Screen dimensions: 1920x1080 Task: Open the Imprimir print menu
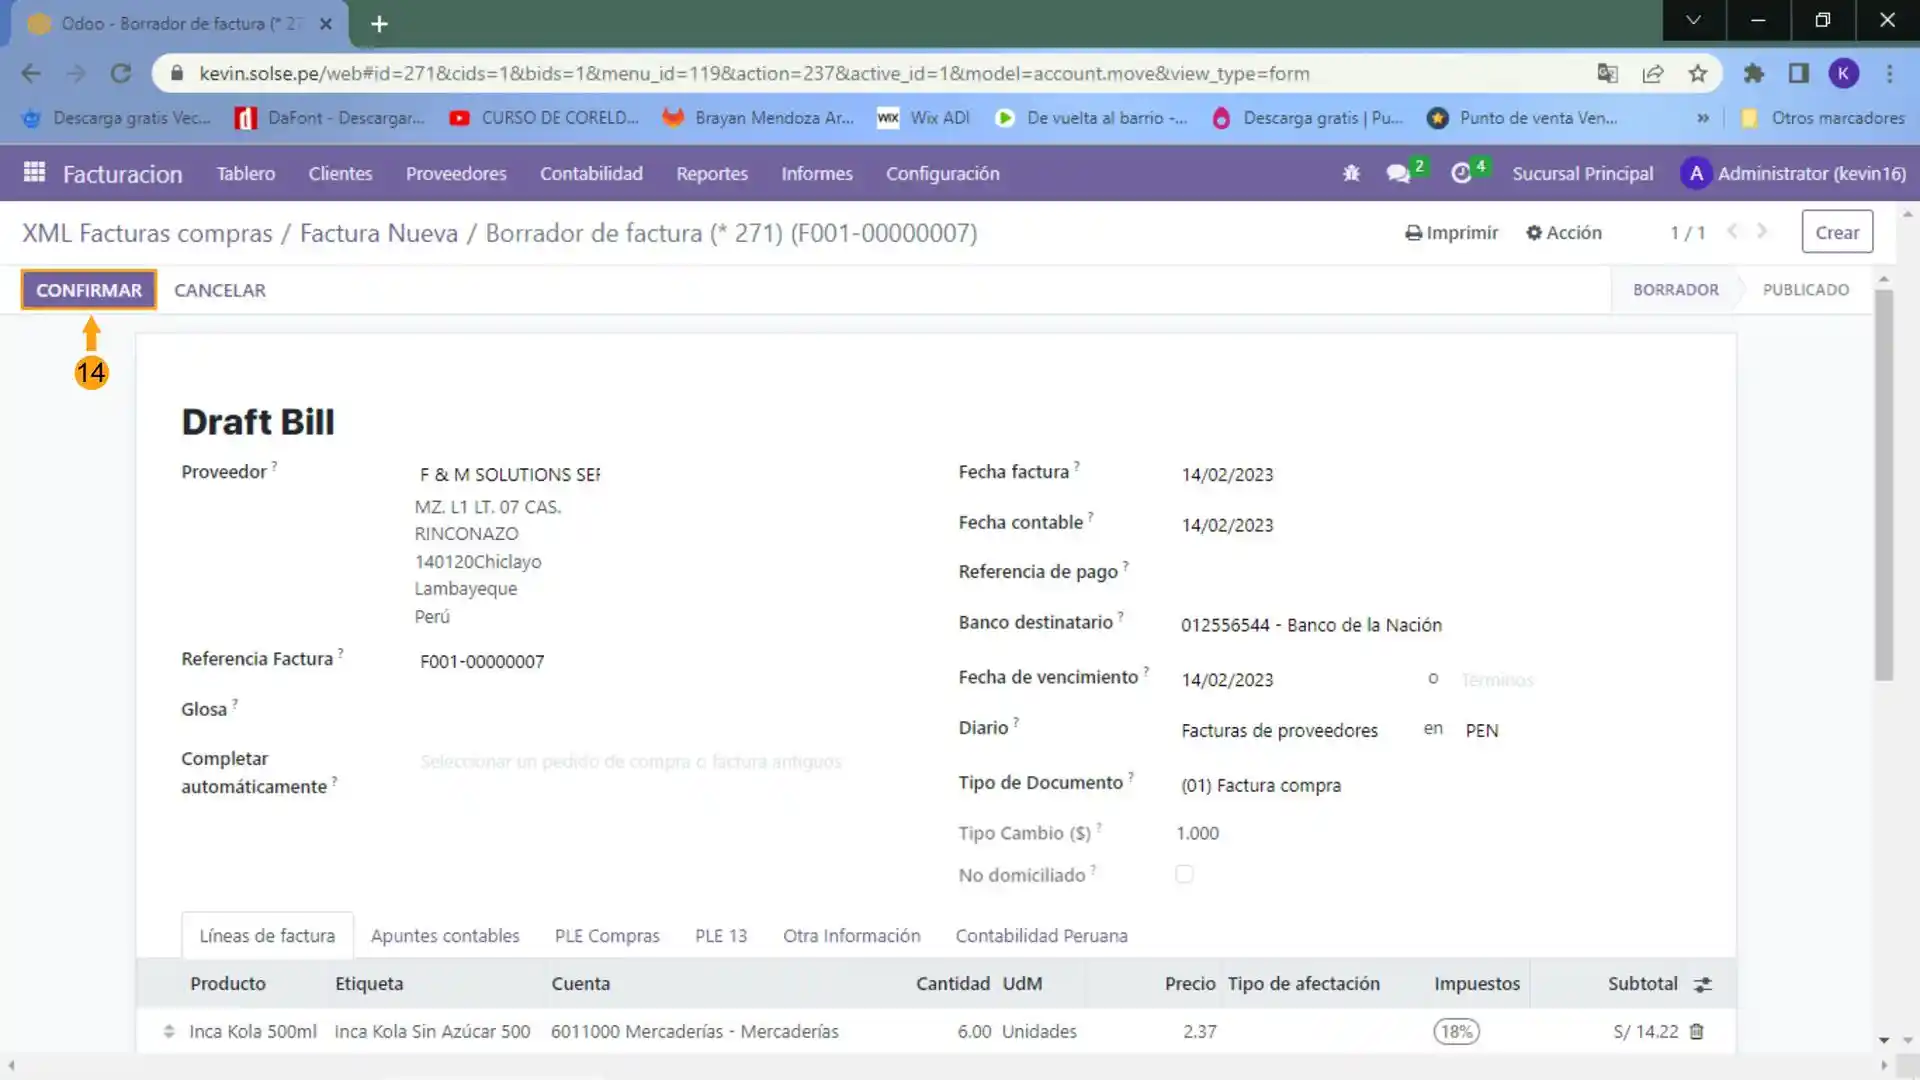coord(1451,232)
